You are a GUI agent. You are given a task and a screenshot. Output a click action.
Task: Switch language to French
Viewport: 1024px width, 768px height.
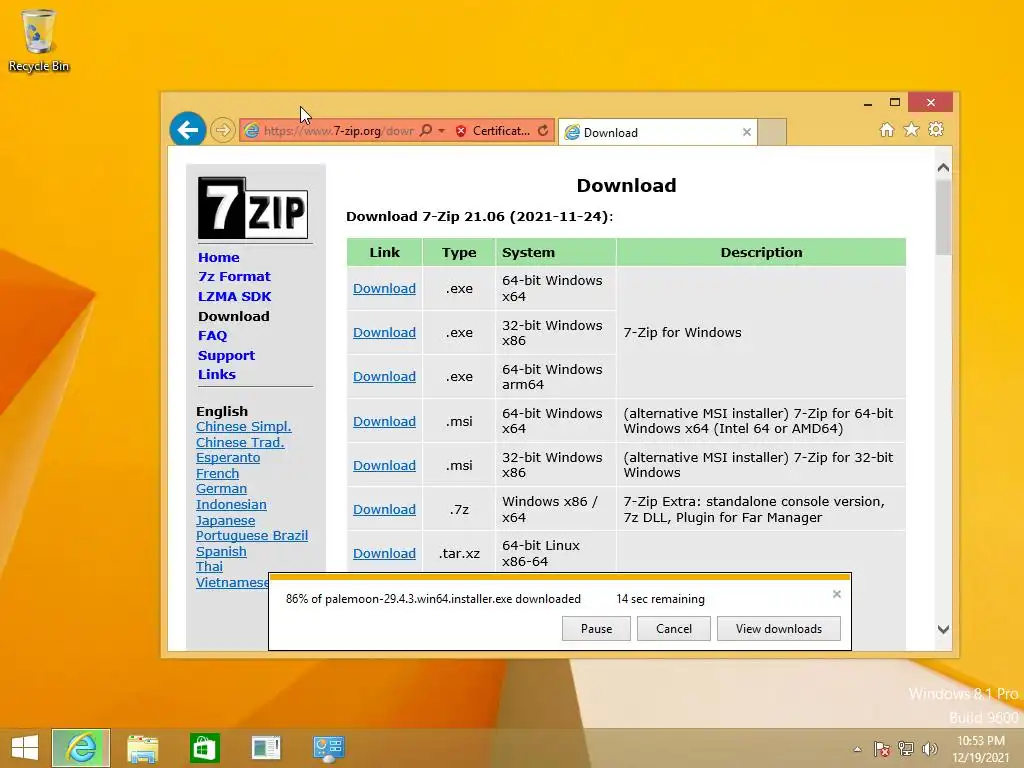click(x=217, y=473)
